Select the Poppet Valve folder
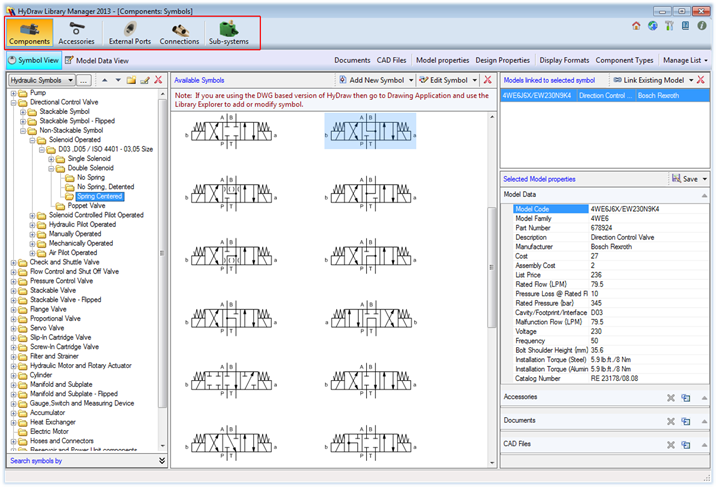The image size is (716, 487). click(86, 206)
